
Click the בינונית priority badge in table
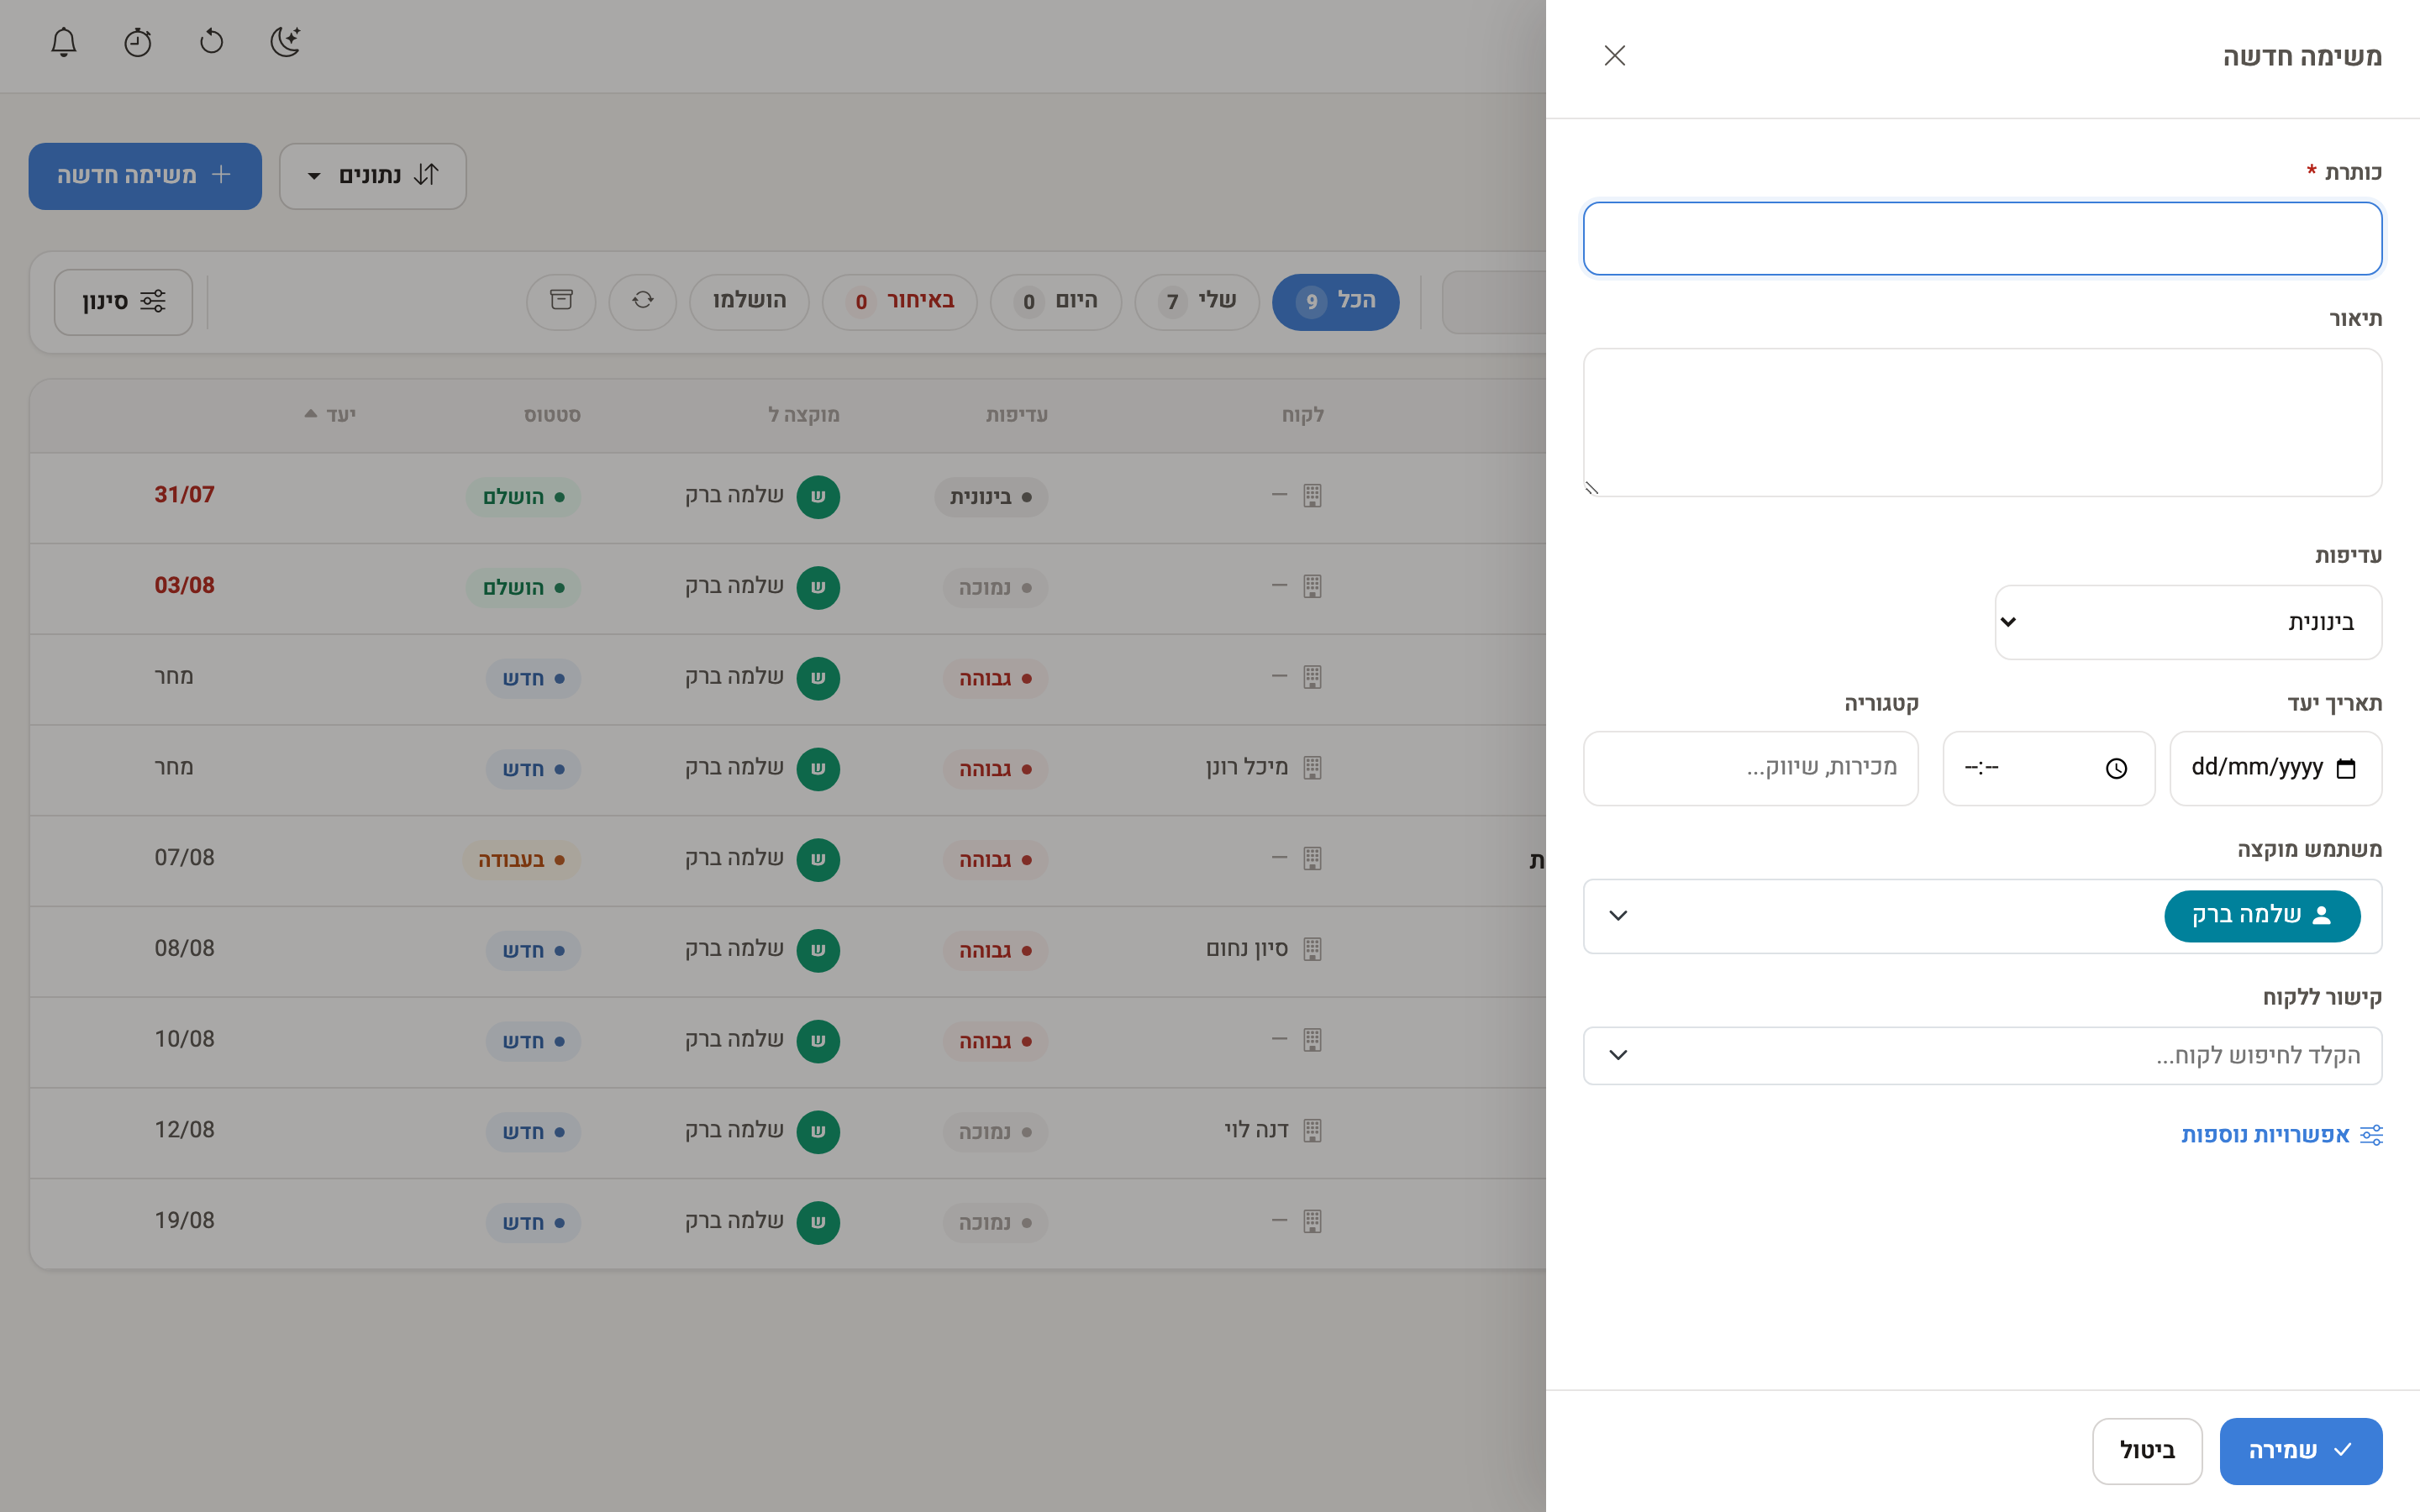991,497
